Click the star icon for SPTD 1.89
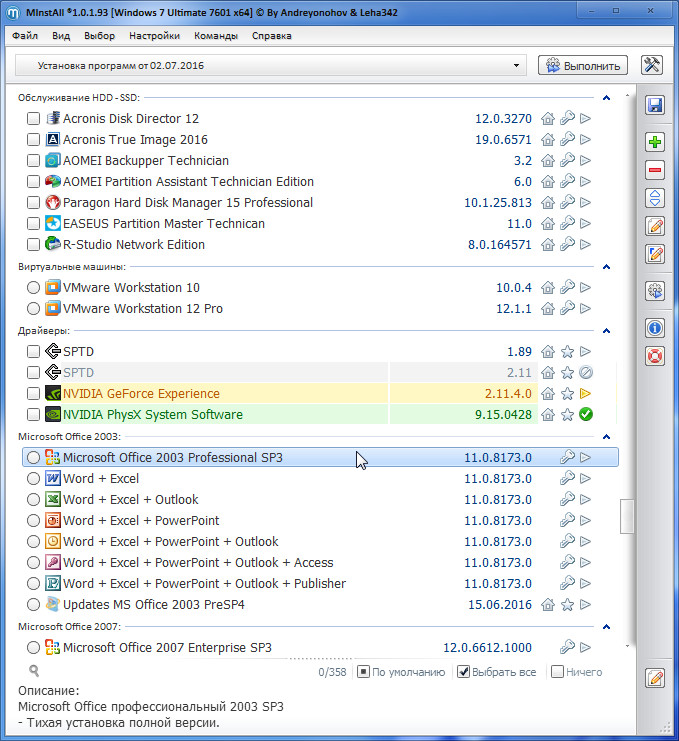 (x=567, y=352)
